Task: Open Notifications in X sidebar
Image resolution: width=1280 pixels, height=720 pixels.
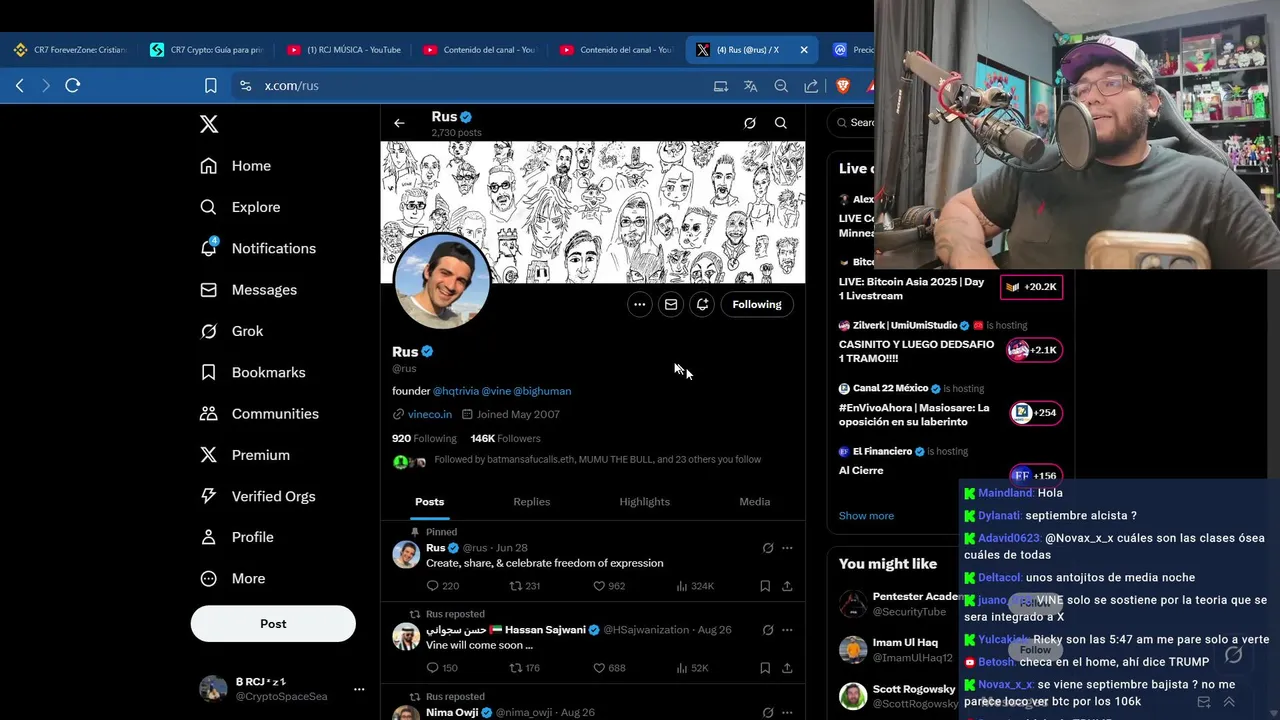Action: tap(258, 248)
